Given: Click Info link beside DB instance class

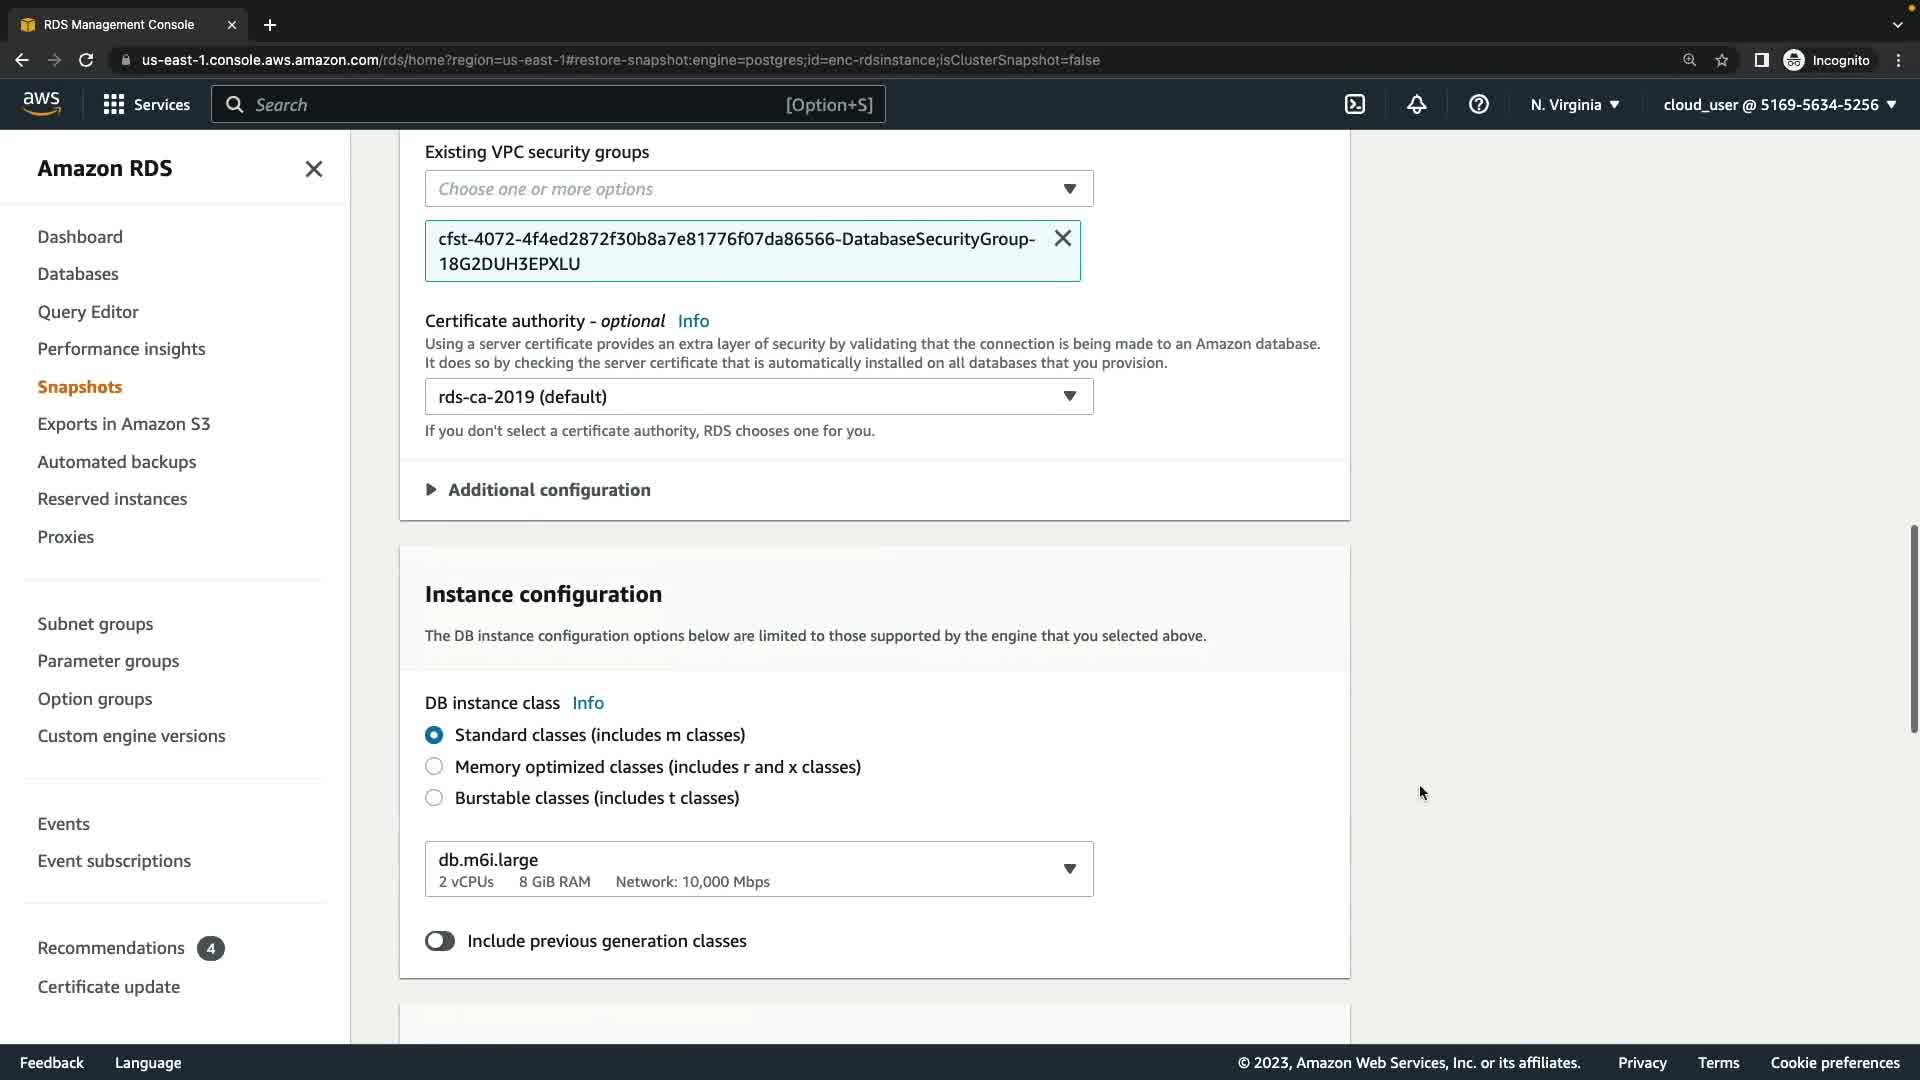Looking at the screenshot, I should [588, 703].
